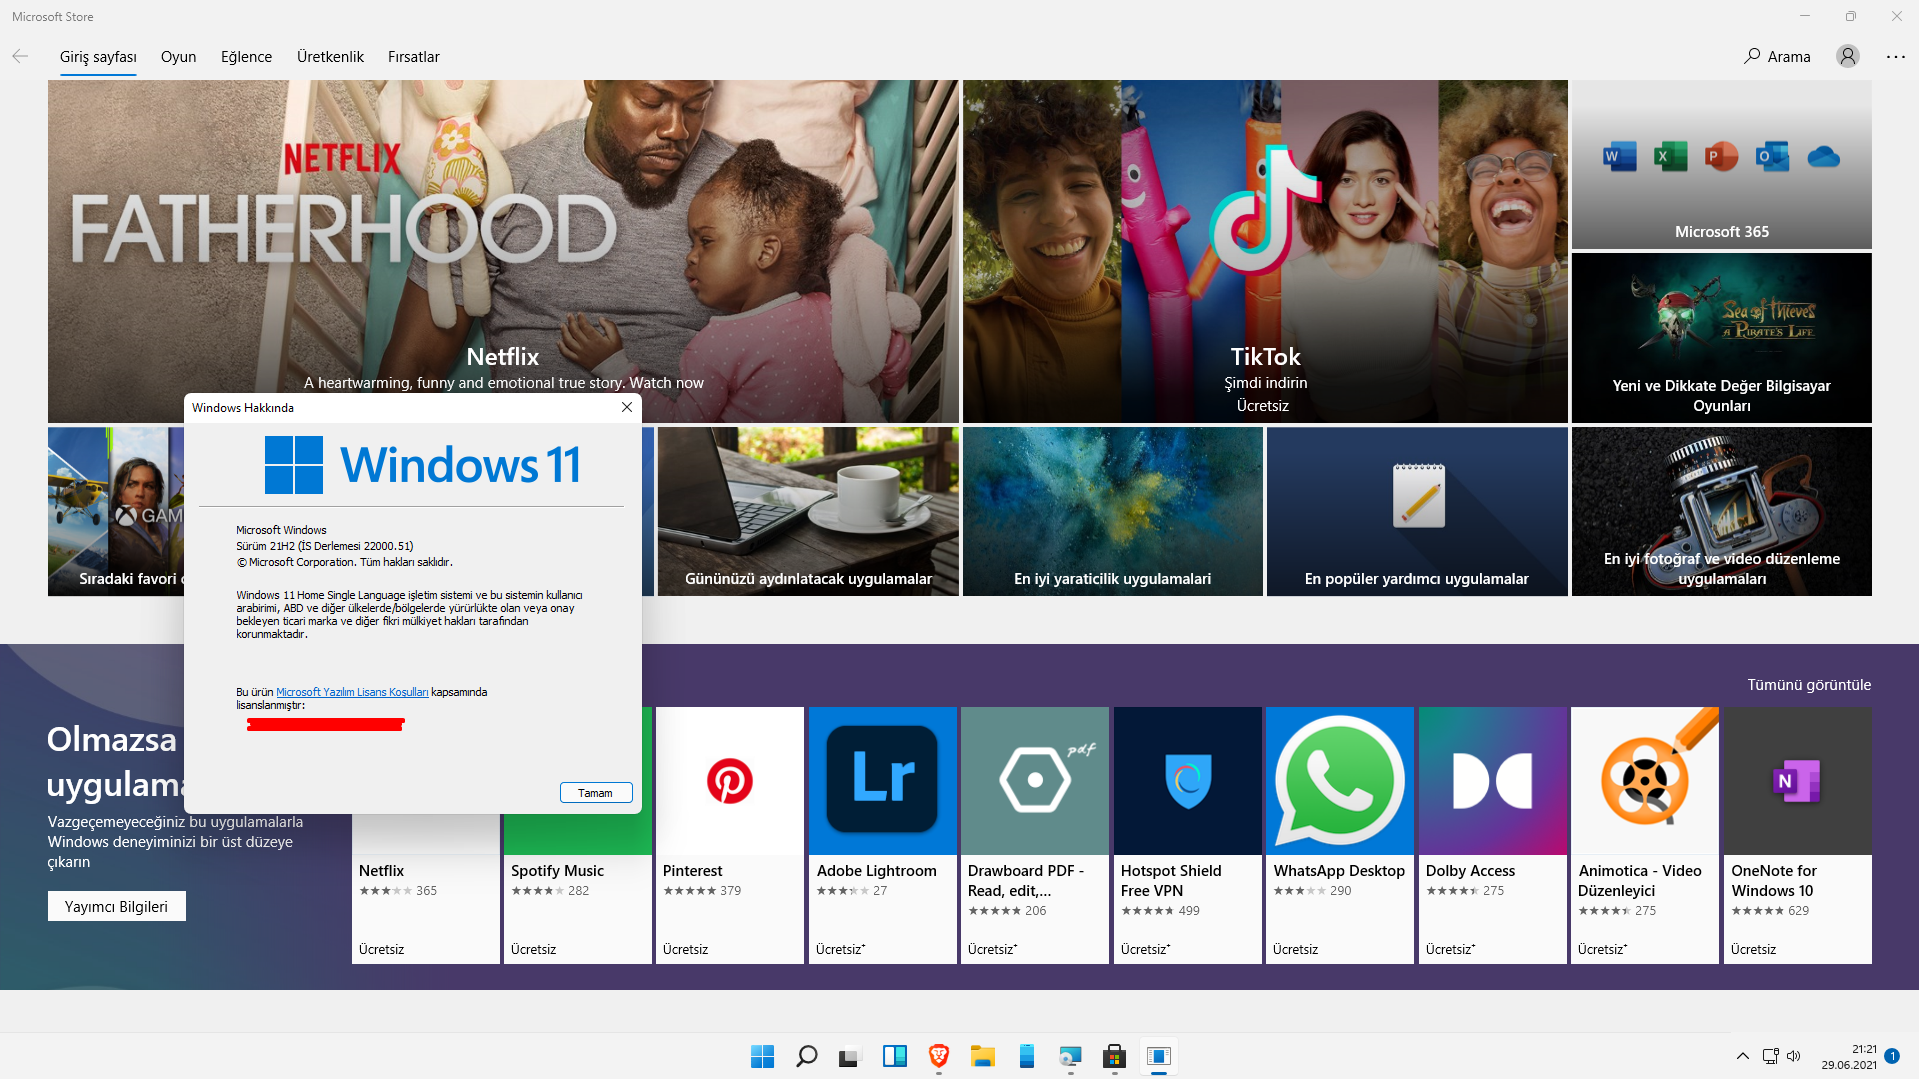The width and height of the screenshot is (1919, 1079).
Task: Open the photo and video editing apps tile
Action: [1721, 512]
